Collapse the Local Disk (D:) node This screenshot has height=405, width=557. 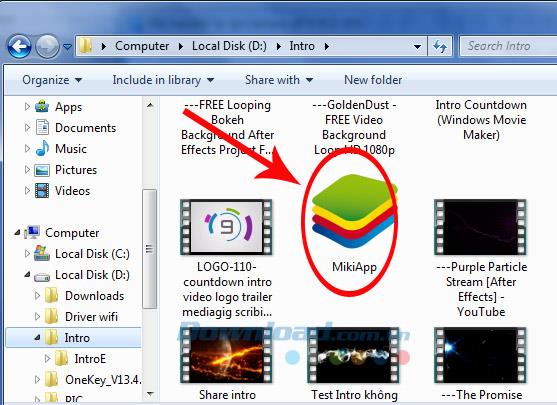27,274
